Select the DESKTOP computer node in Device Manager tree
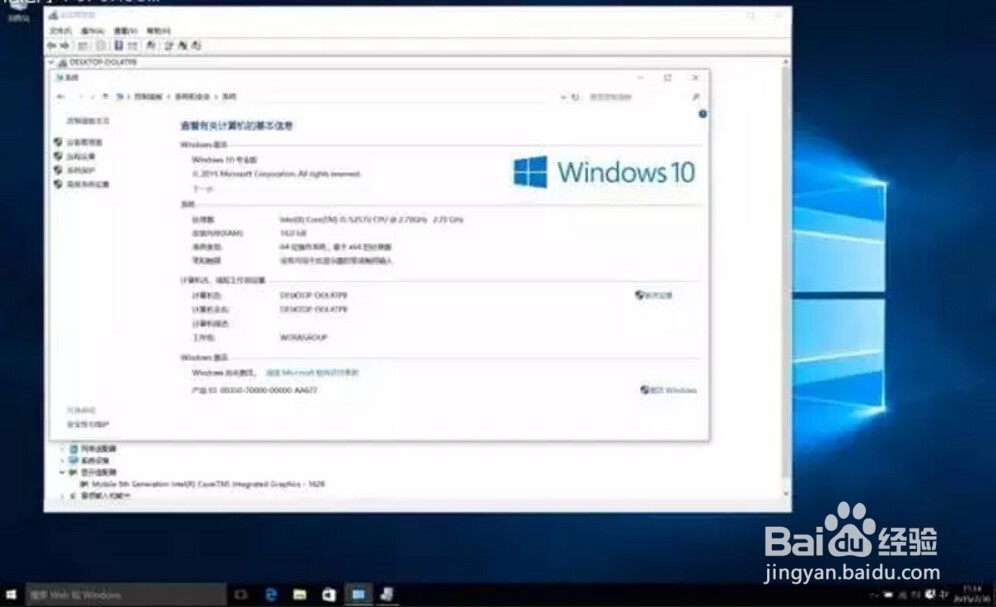The image size is (996, 607). coord(103,63)
